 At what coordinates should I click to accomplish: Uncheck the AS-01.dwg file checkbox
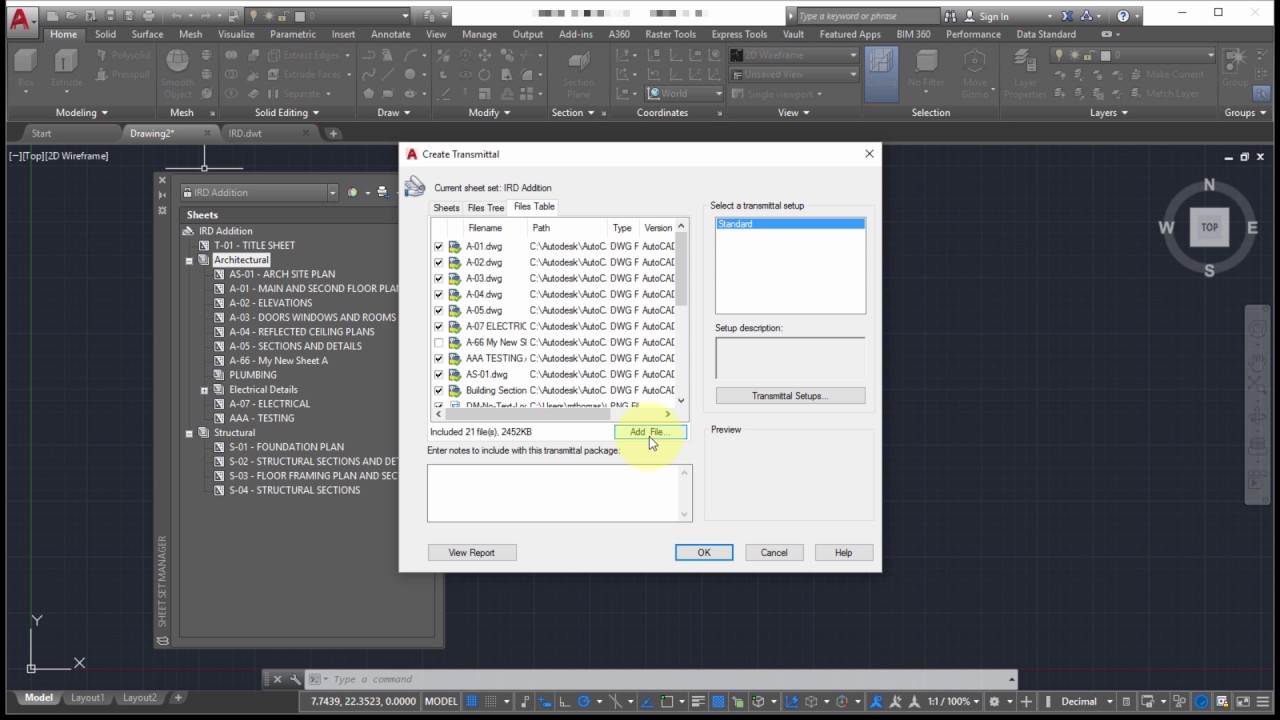click(438, 374)
